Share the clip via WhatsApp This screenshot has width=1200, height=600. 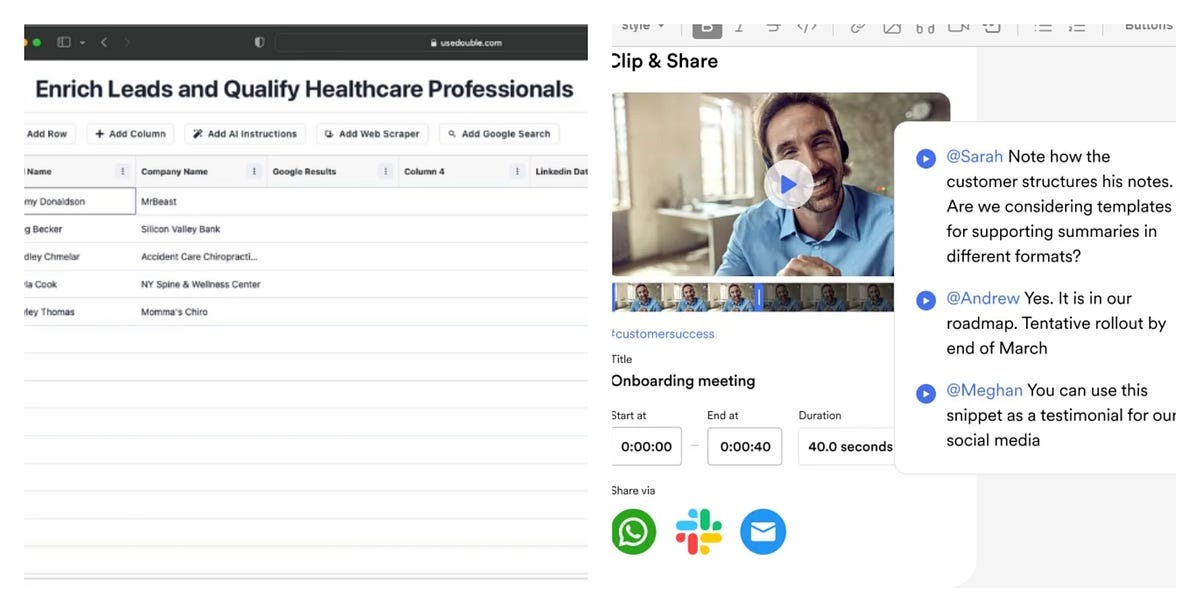(x=633, y=531)
